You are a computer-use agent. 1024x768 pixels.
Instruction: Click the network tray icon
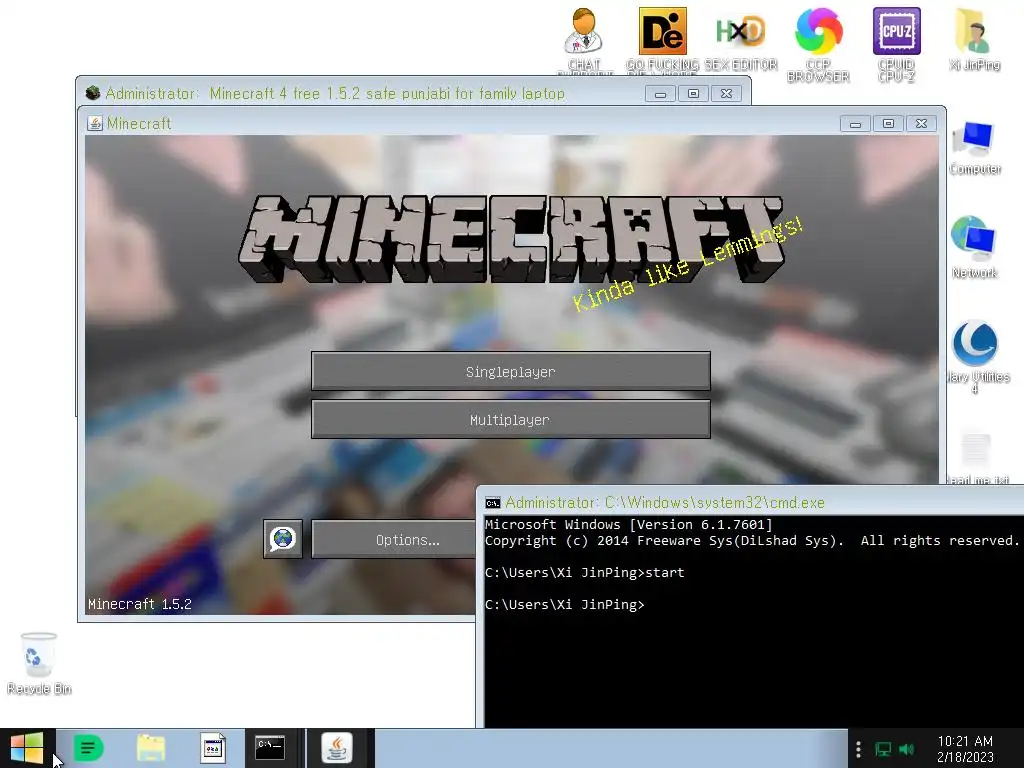point(883,749)
